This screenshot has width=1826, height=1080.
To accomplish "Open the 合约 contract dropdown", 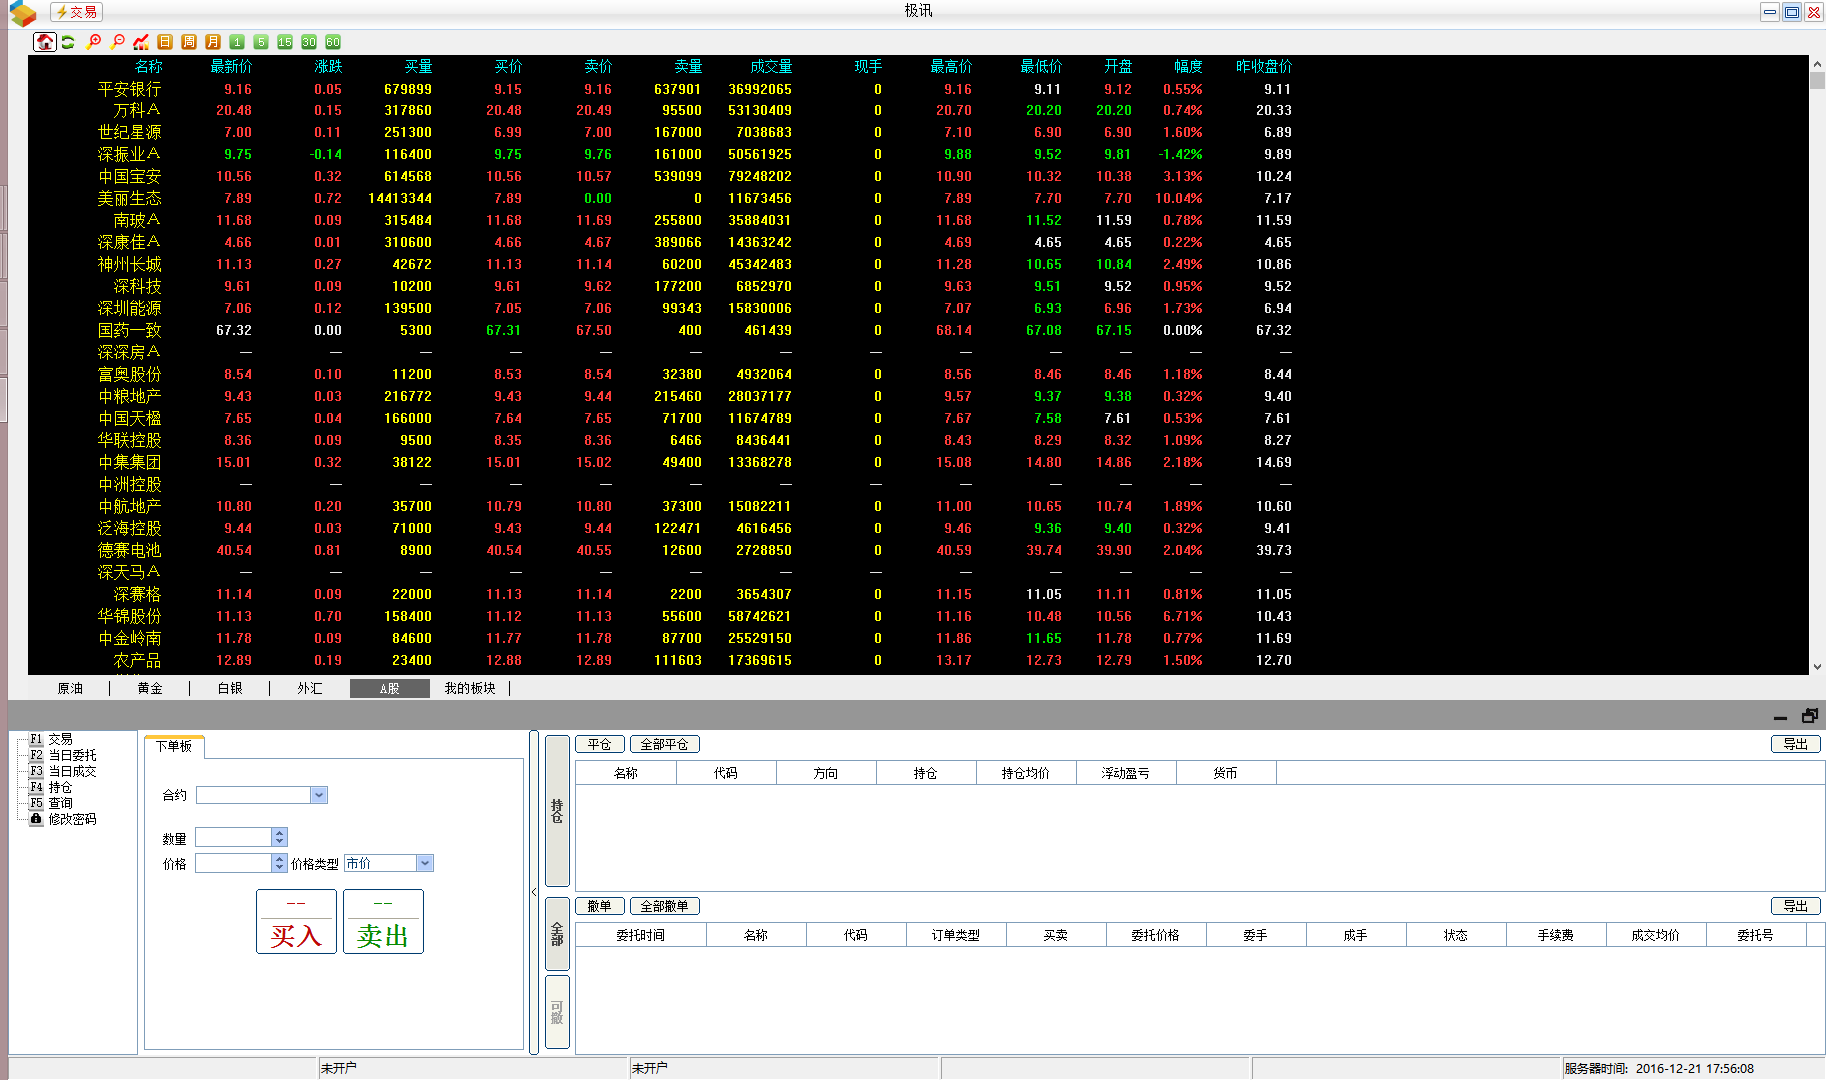I will (x=318, y=795).
